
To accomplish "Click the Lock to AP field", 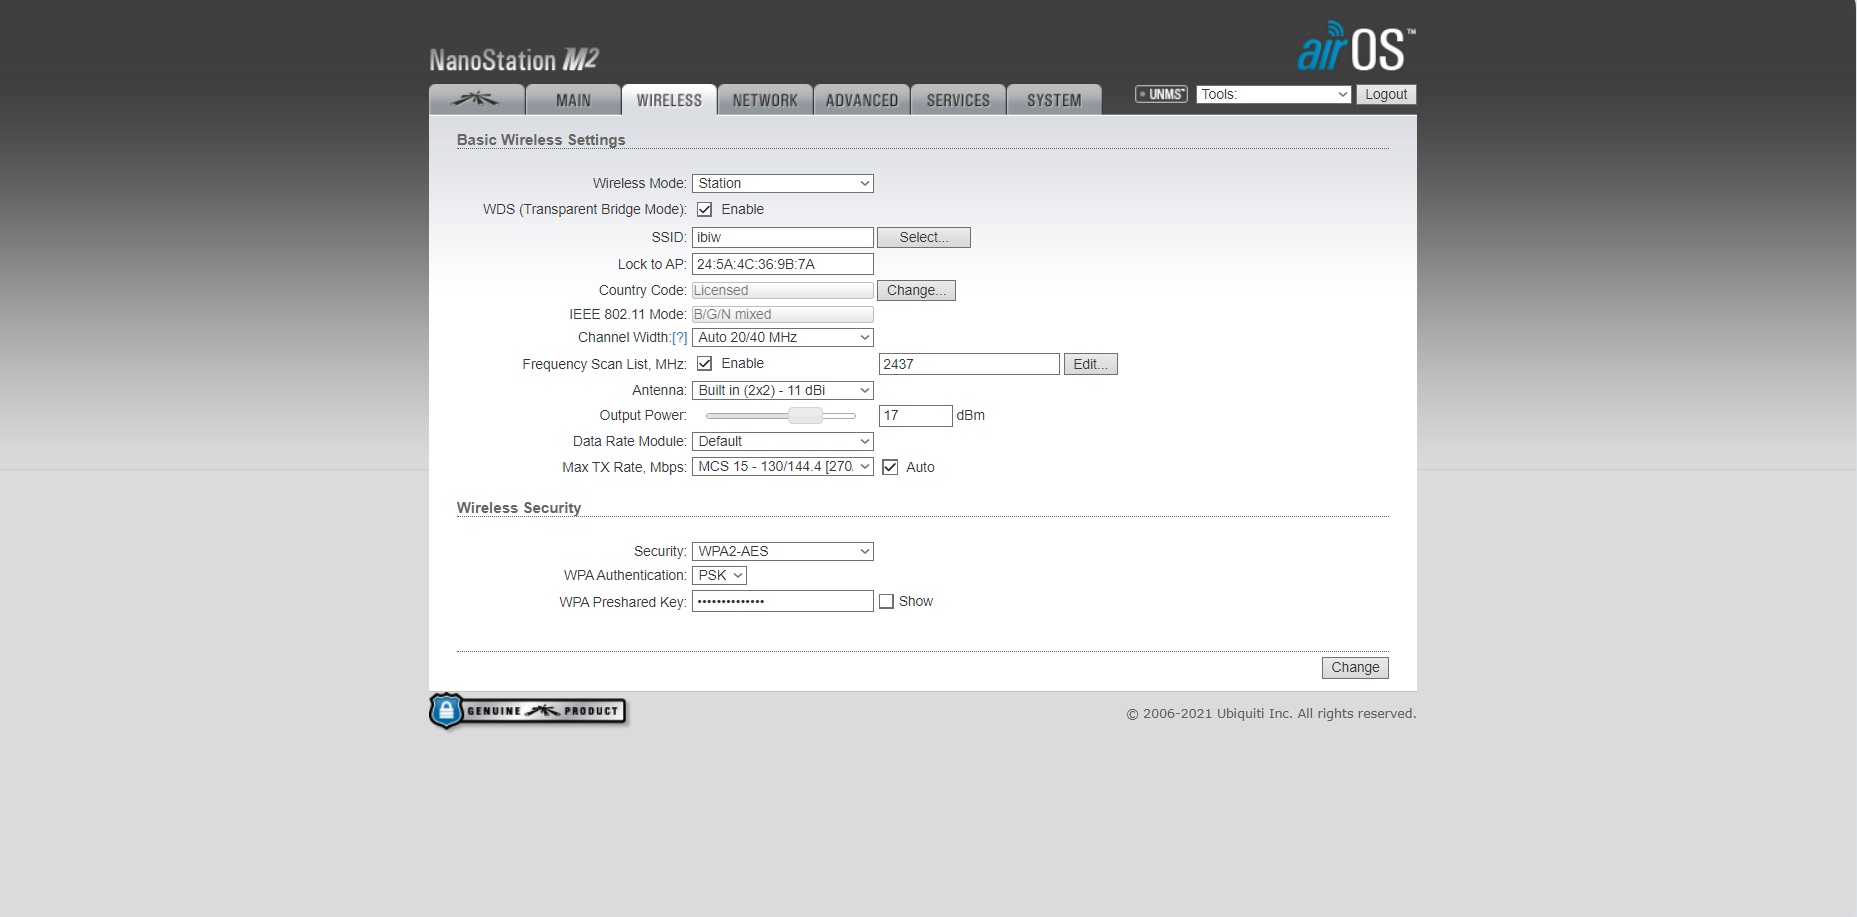I will click(783, 264).
